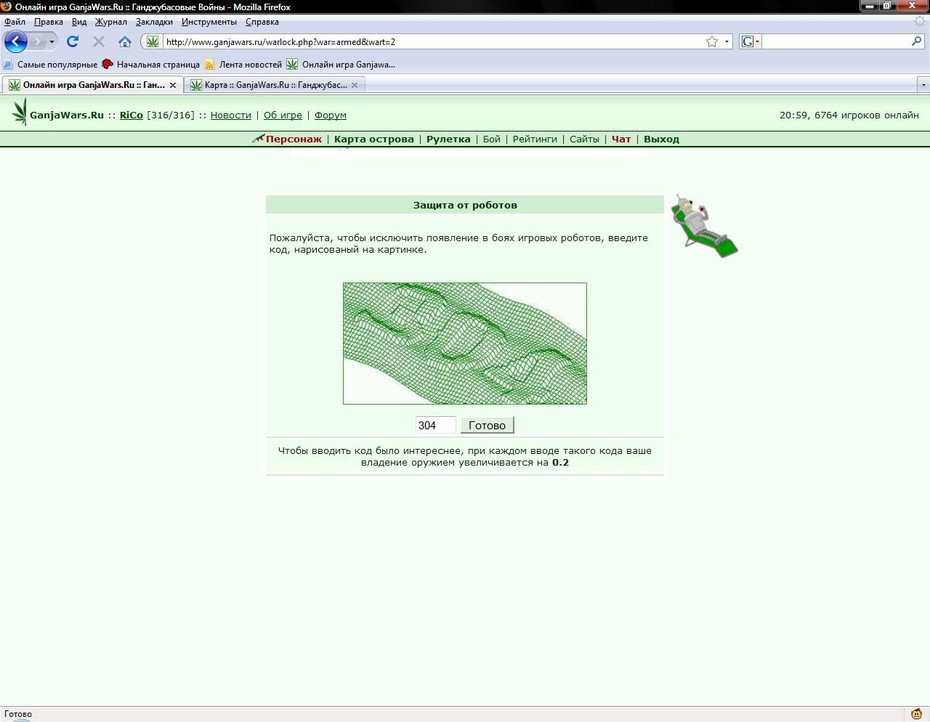The width and height of the screenshot is (930, 722).
Task: Open the Бой section
Action: tap(492, 139)
